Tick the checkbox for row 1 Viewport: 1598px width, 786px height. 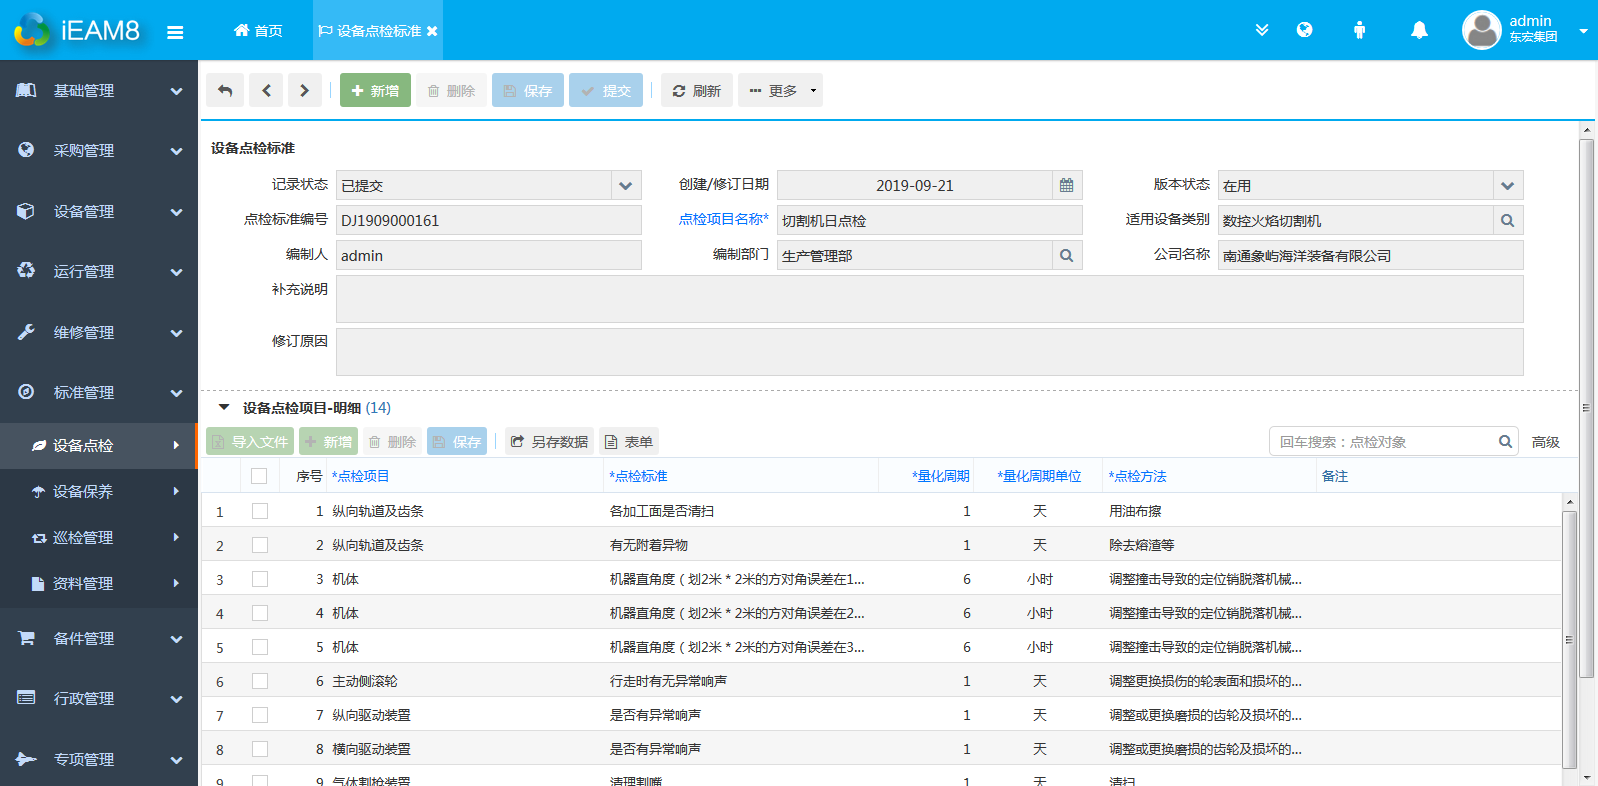pos(260,511)
